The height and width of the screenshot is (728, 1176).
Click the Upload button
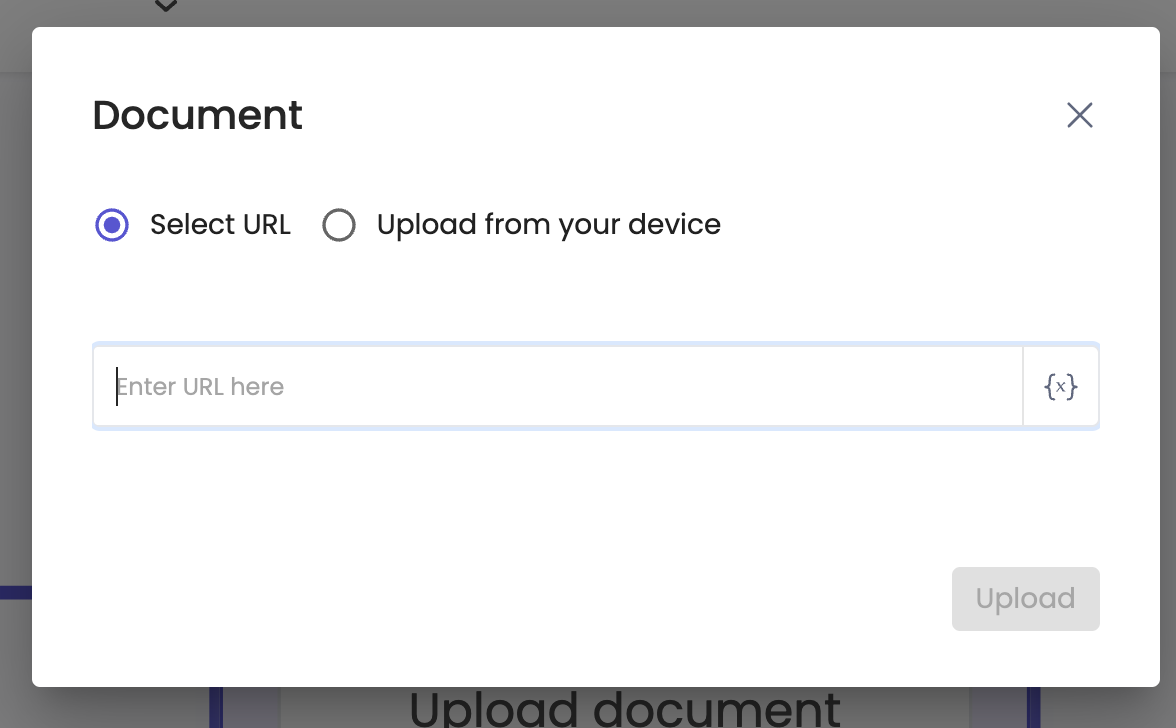point(1025,598)
